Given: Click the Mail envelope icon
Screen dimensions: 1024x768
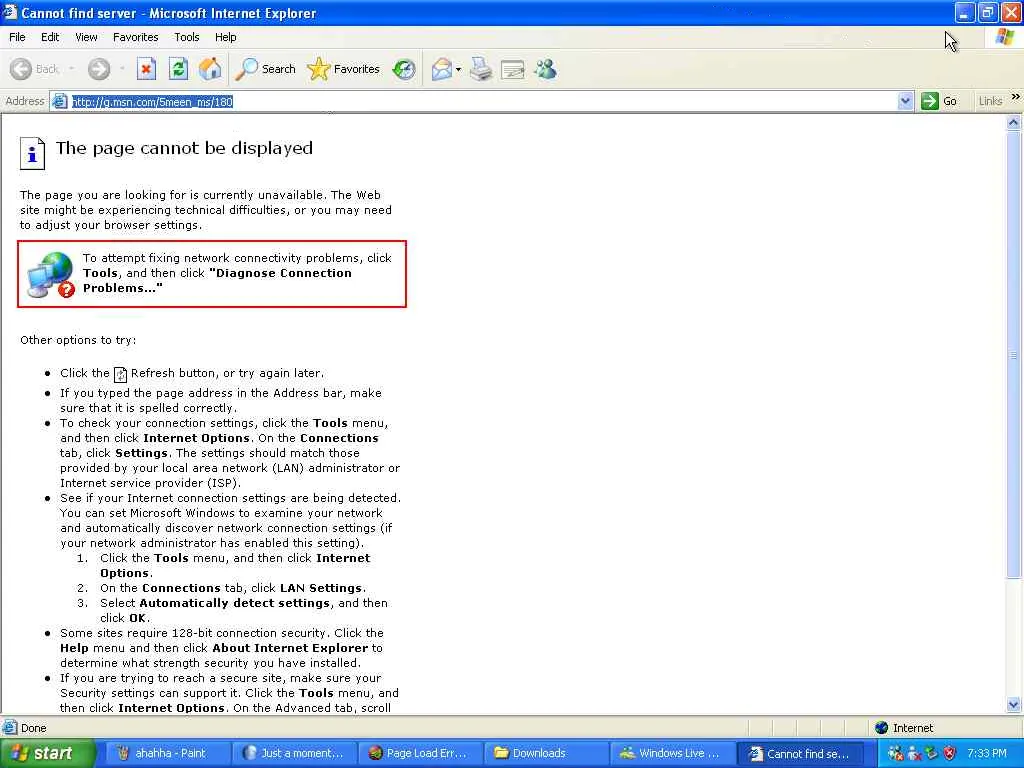Looking at the screenshot, I should (x=442, y=69).
